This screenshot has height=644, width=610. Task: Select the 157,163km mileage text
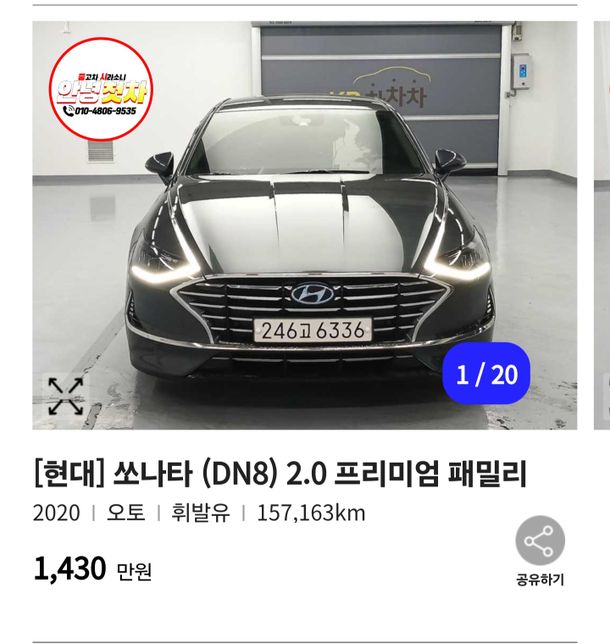pos(311,513)
